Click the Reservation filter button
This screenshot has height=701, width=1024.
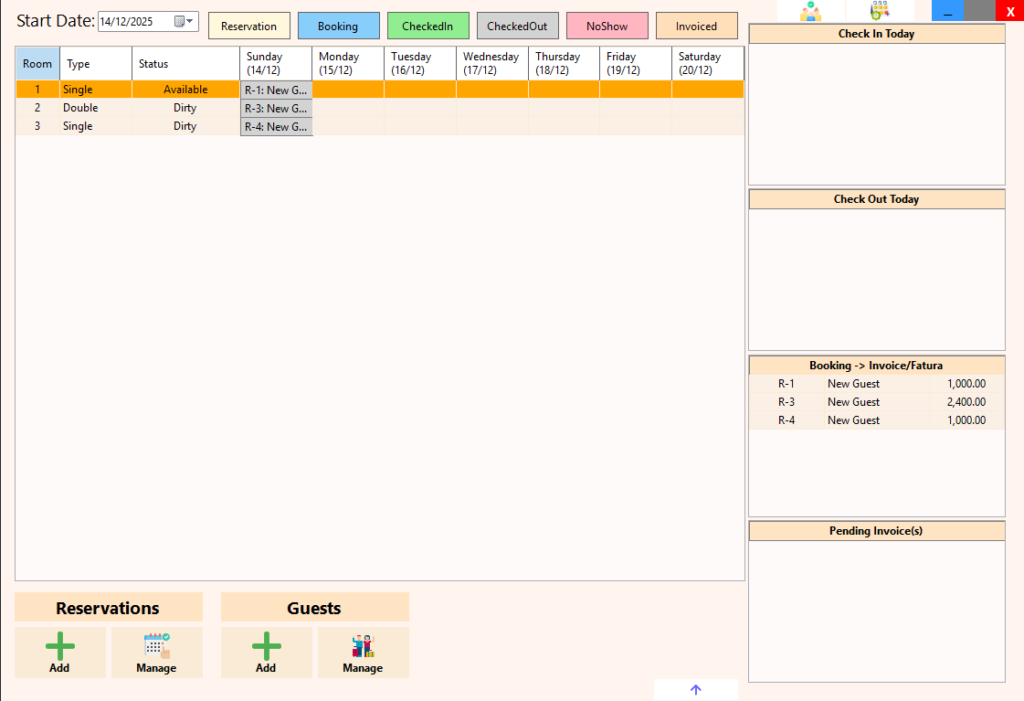tap(248, 25)
